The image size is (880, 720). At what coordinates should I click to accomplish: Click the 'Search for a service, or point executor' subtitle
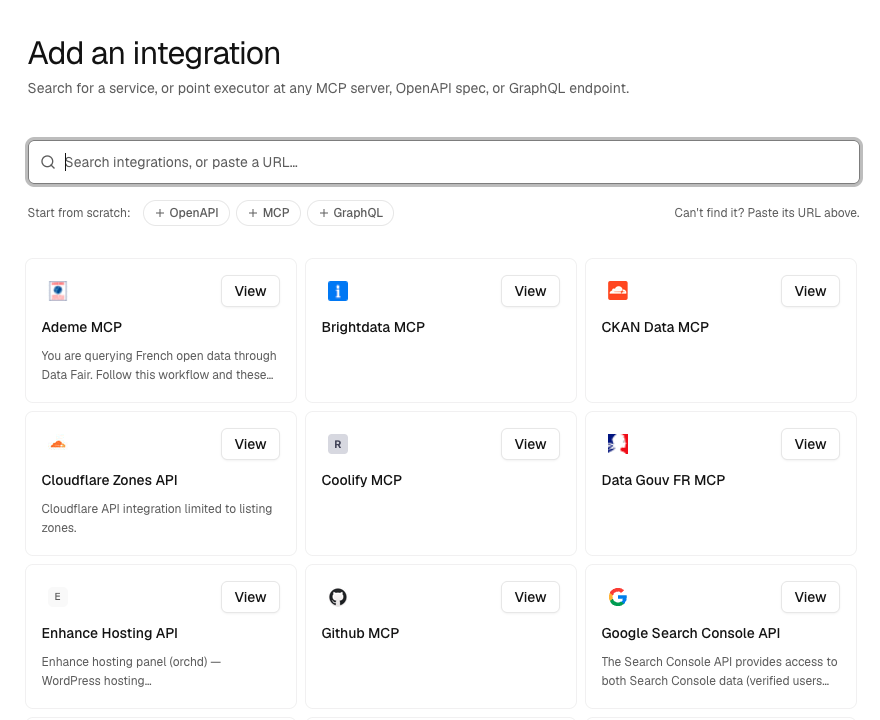[x=328, y=89]
